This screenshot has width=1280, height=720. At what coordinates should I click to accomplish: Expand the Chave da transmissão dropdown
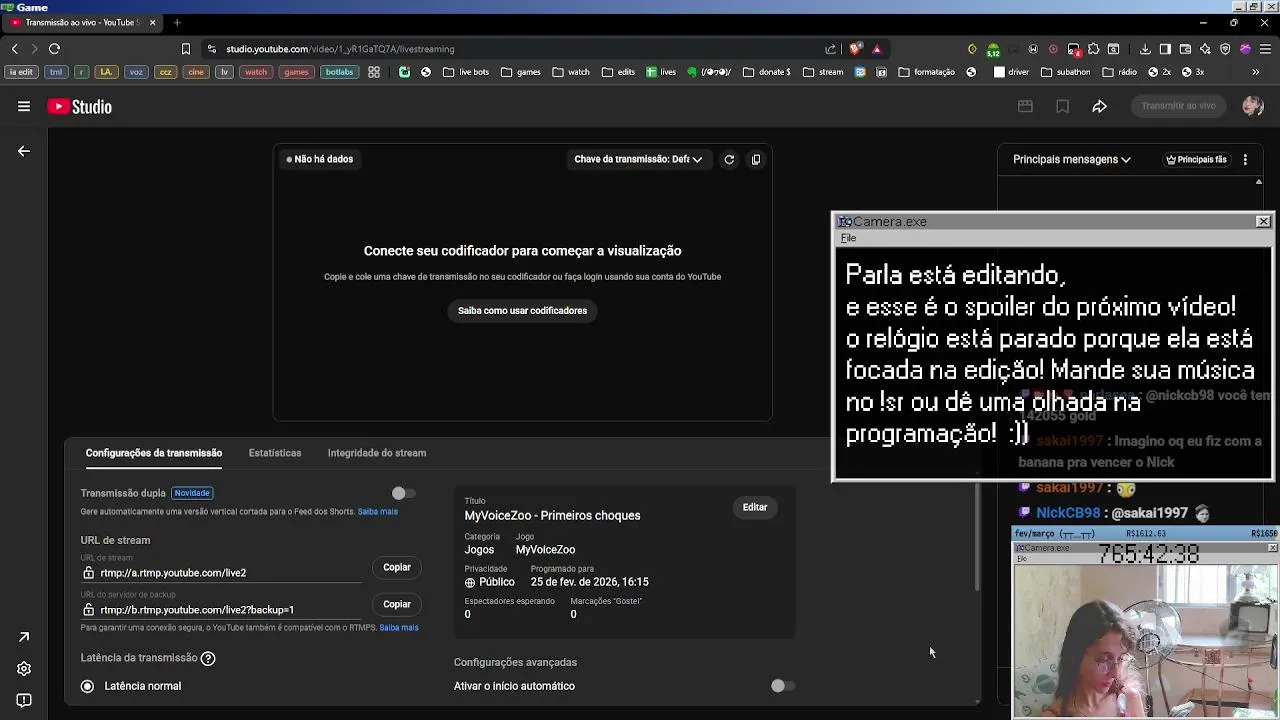click(x=638, y=159)
